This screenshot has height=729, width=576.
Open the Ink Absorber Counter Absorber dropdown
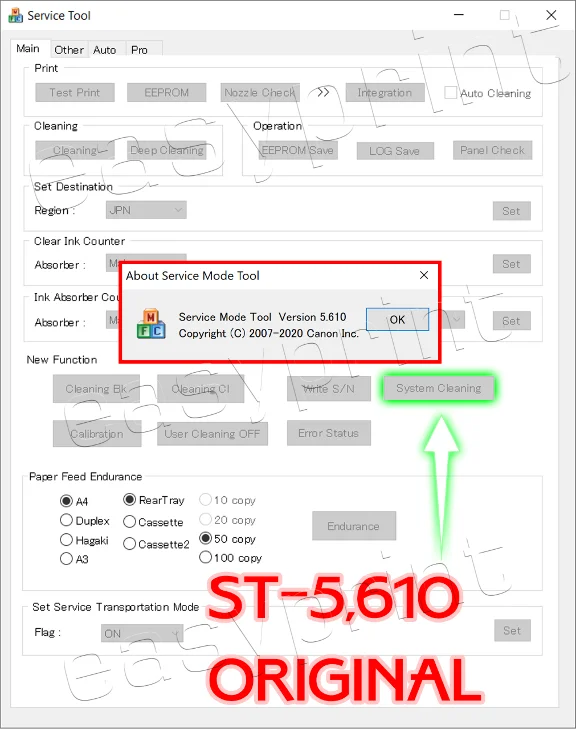(x=113, y=320)
